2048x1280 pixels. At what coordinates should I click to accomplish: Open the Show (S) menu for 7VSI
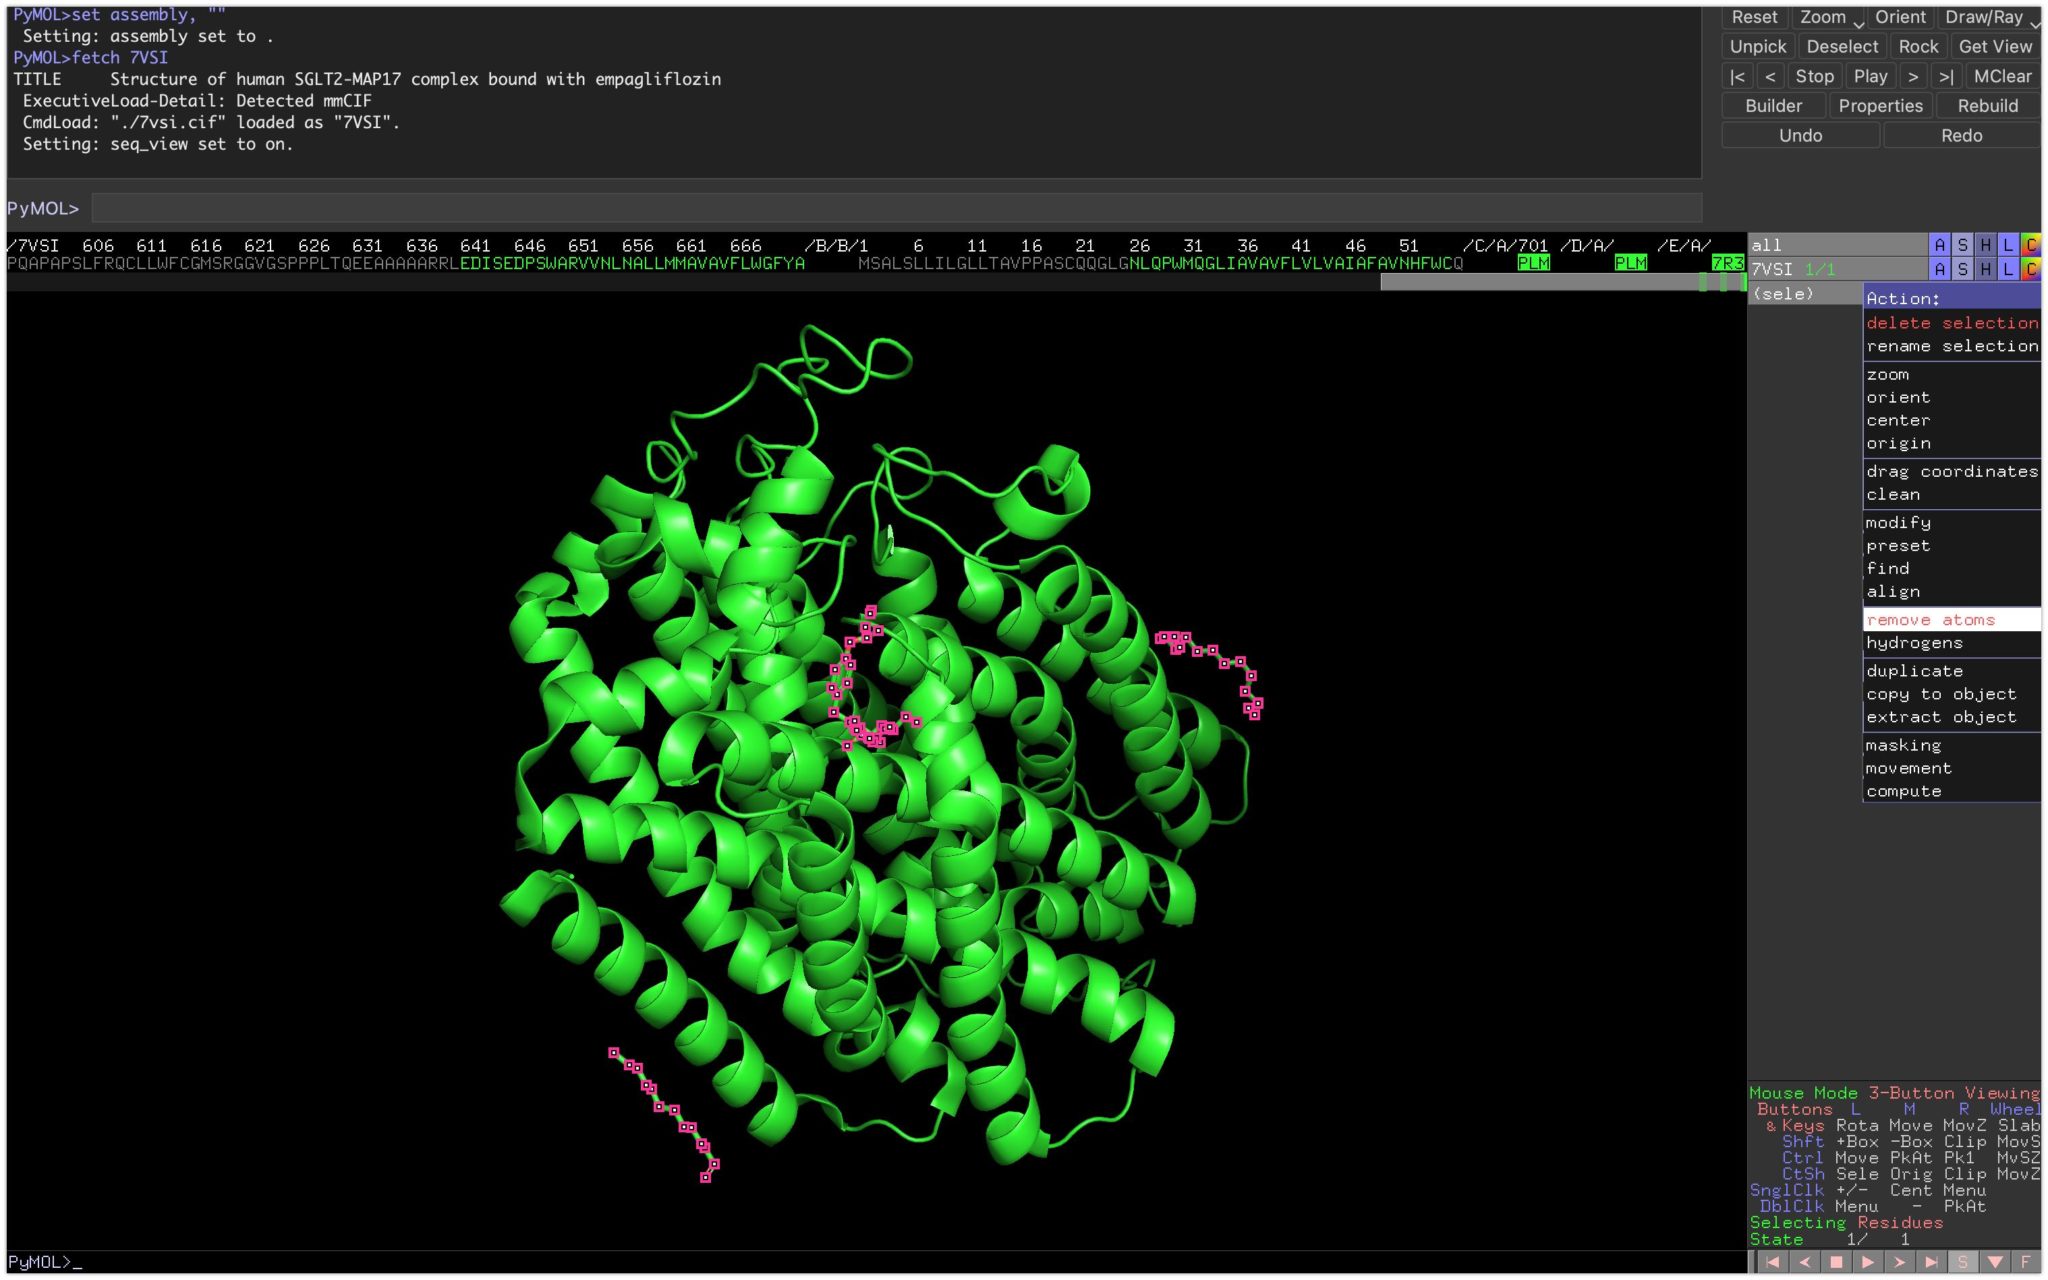click(1962, 268)
